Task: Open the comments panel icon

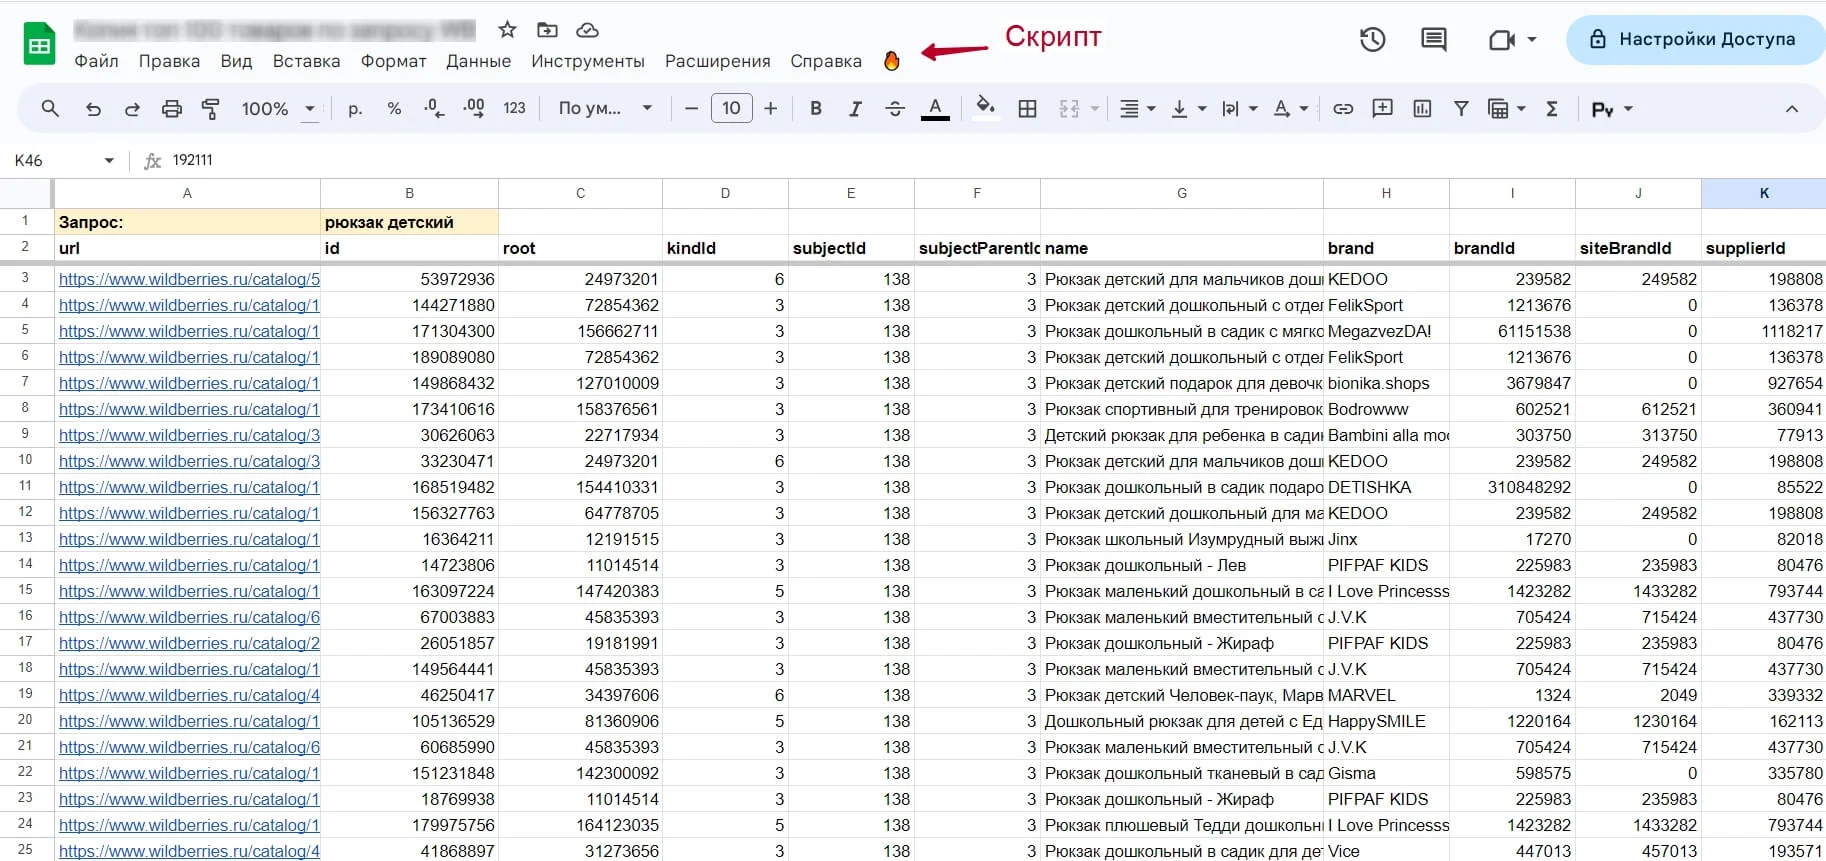Action: coord(1433,40)
